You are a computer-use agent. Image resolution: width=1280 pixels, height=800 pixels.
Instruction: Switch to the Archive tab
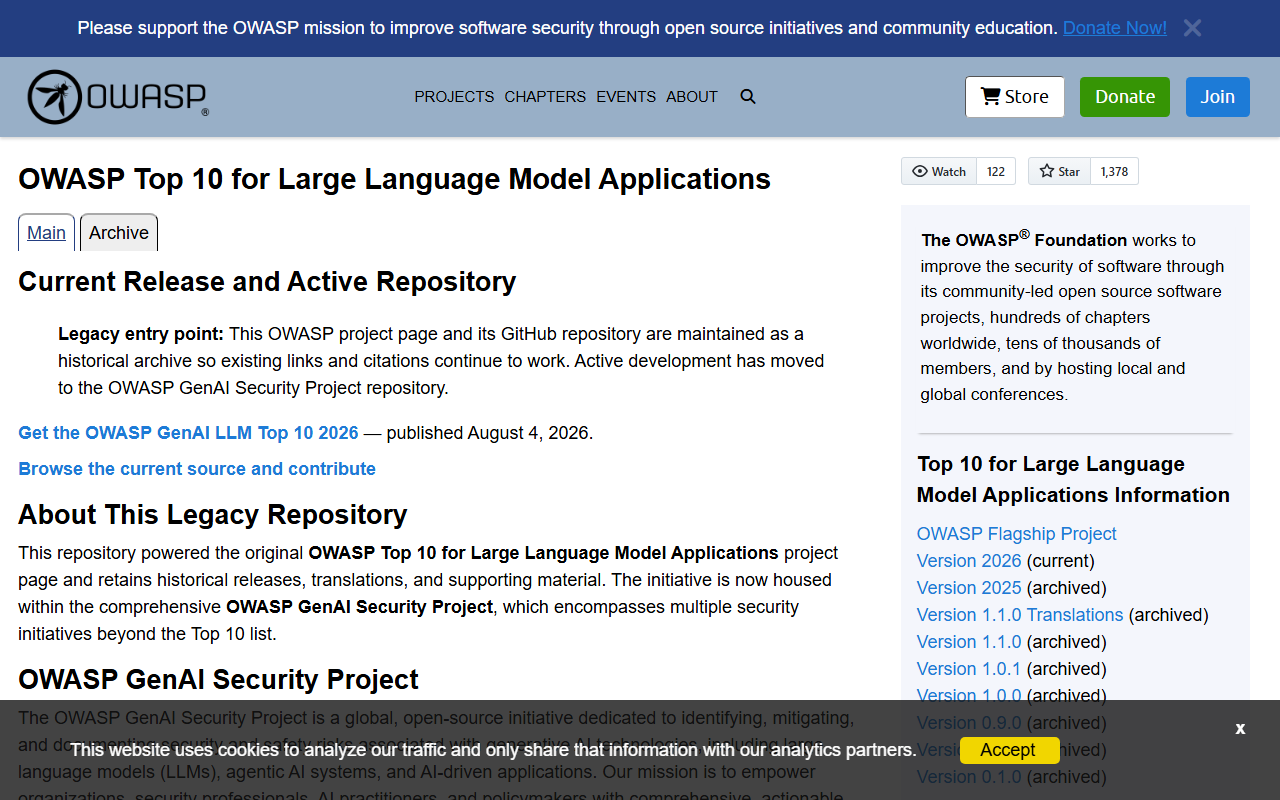click(119, 233)
